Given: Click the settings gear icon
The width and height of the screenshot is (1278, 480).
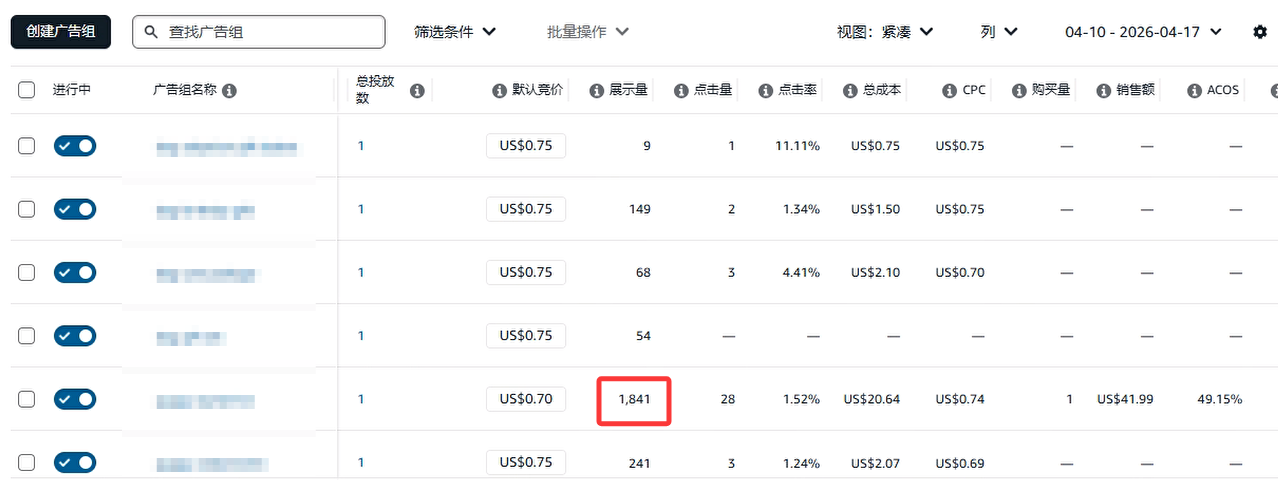Looking at the screenshot, I should (x=1260, y=32).
